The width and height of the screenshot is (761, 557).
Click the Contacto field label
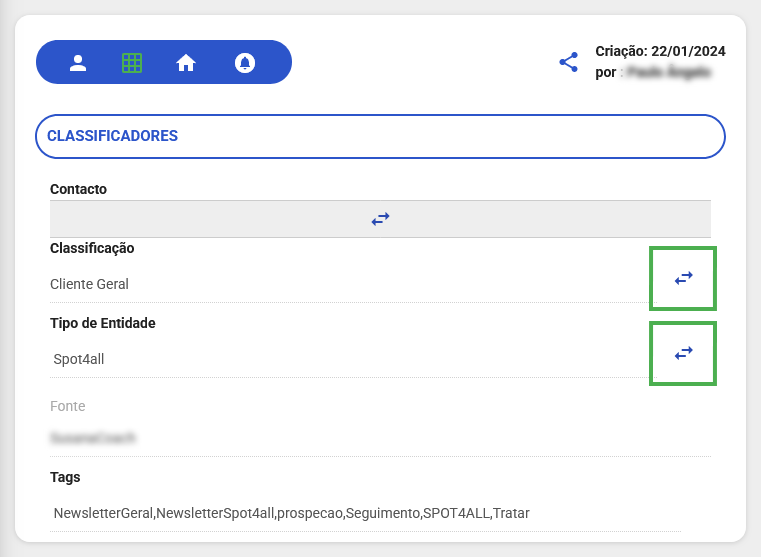78,189
